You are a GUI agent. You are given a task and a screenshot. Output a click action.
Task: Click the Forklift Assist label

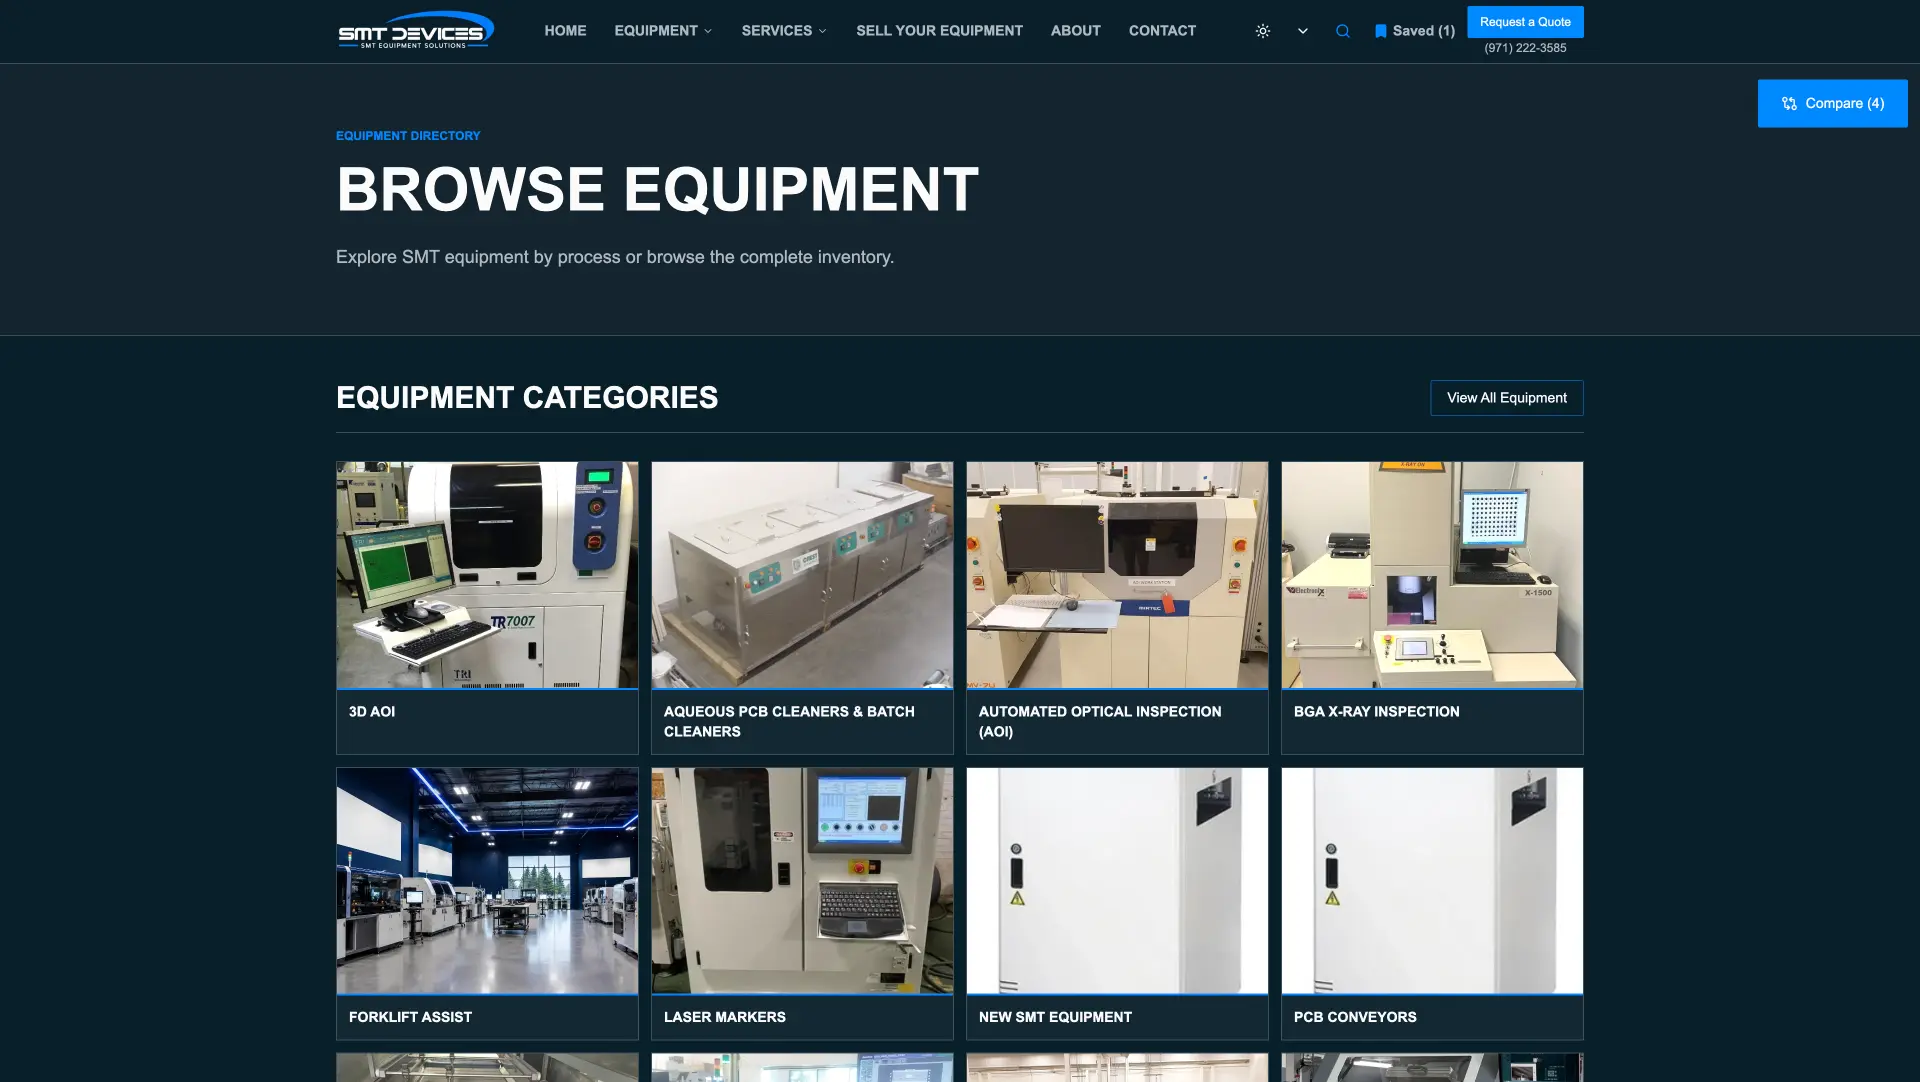410,1017
